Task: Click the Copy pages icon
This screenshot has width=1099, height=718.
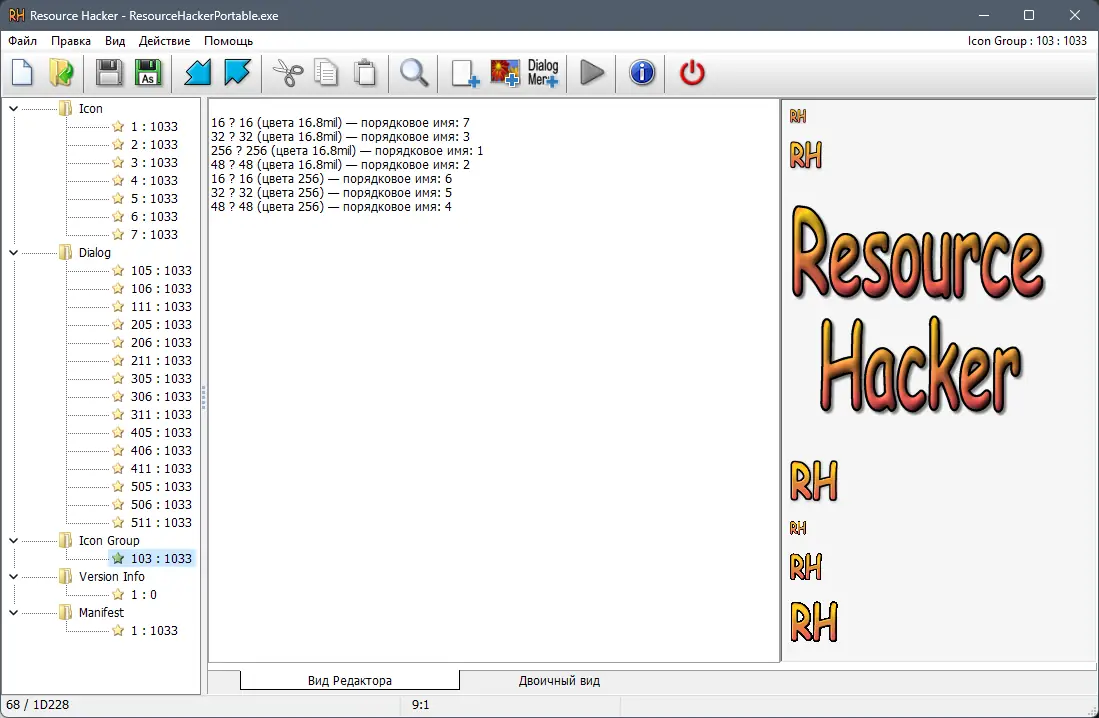Action: (326, 73)
